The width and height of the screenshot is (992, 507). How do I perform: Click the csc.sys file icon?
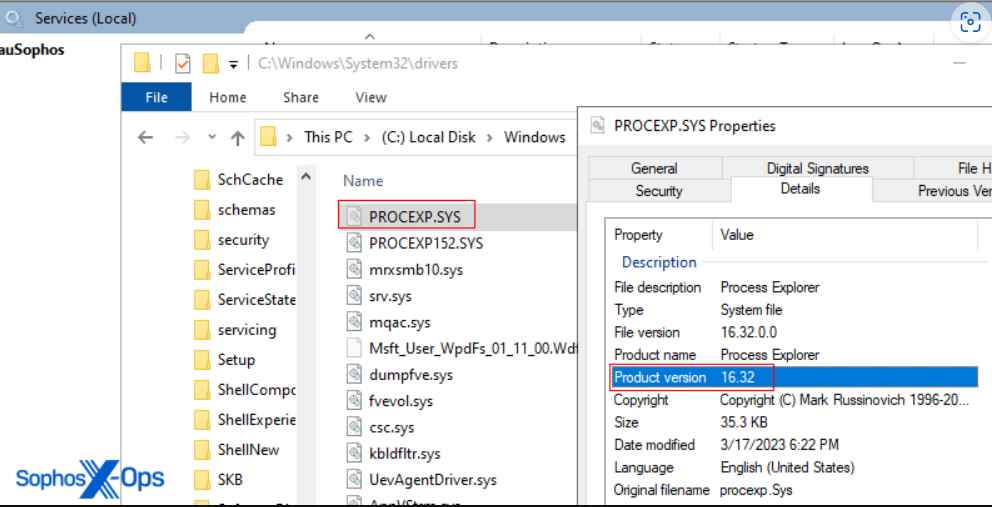tap(354, 427)
